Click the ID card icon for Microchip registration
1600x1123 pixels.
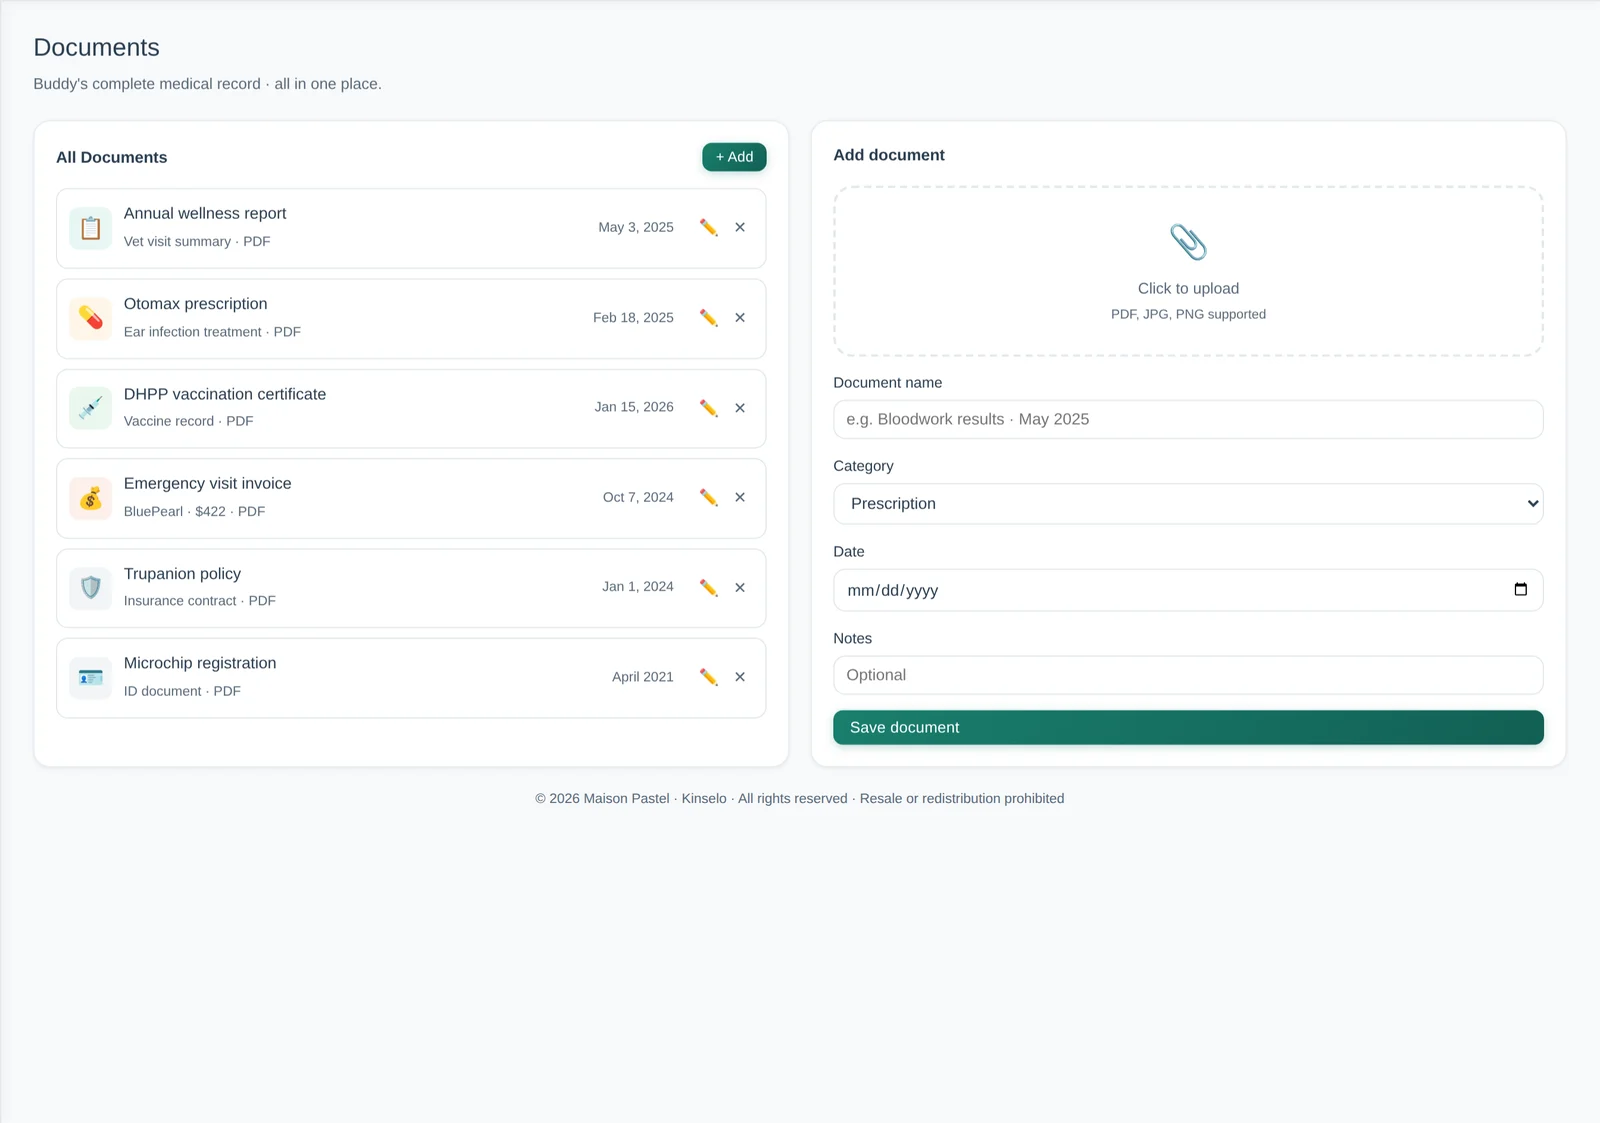pyautogui.click(x=91, y=678)
